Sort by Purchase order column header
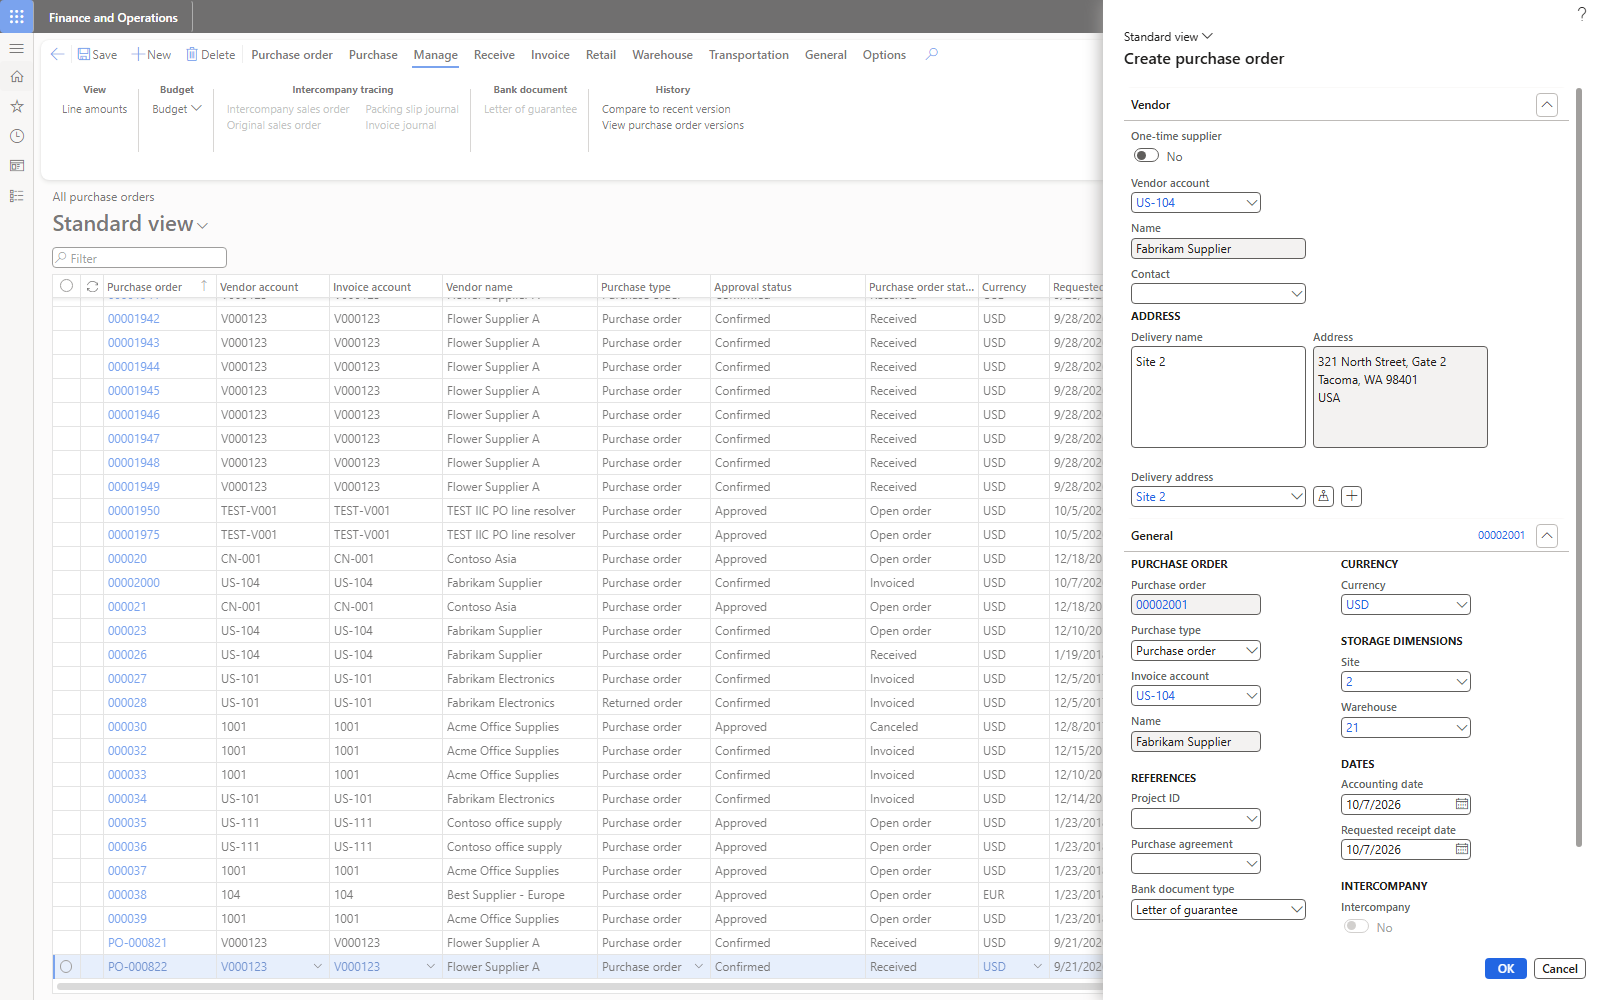 [x=145, y=287]
